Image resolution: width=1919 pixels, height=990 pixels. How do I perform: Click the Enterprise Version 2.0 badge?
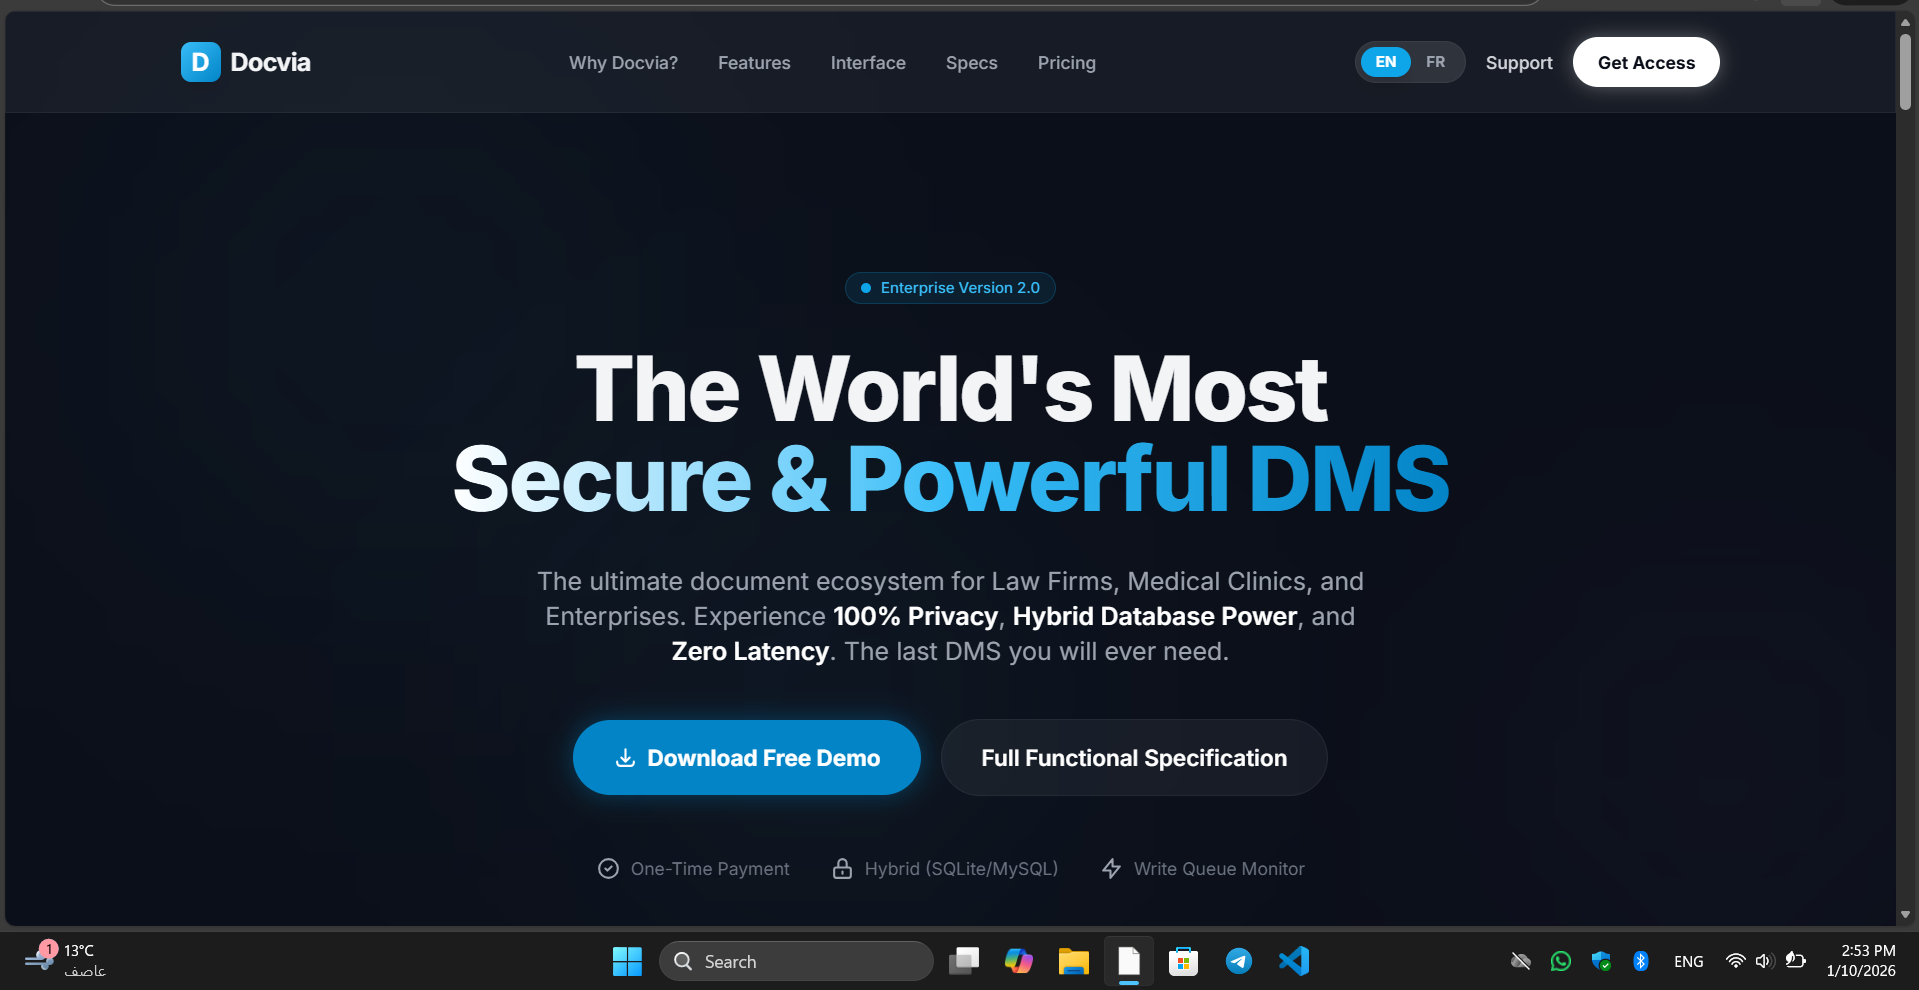tap(950, 288)
